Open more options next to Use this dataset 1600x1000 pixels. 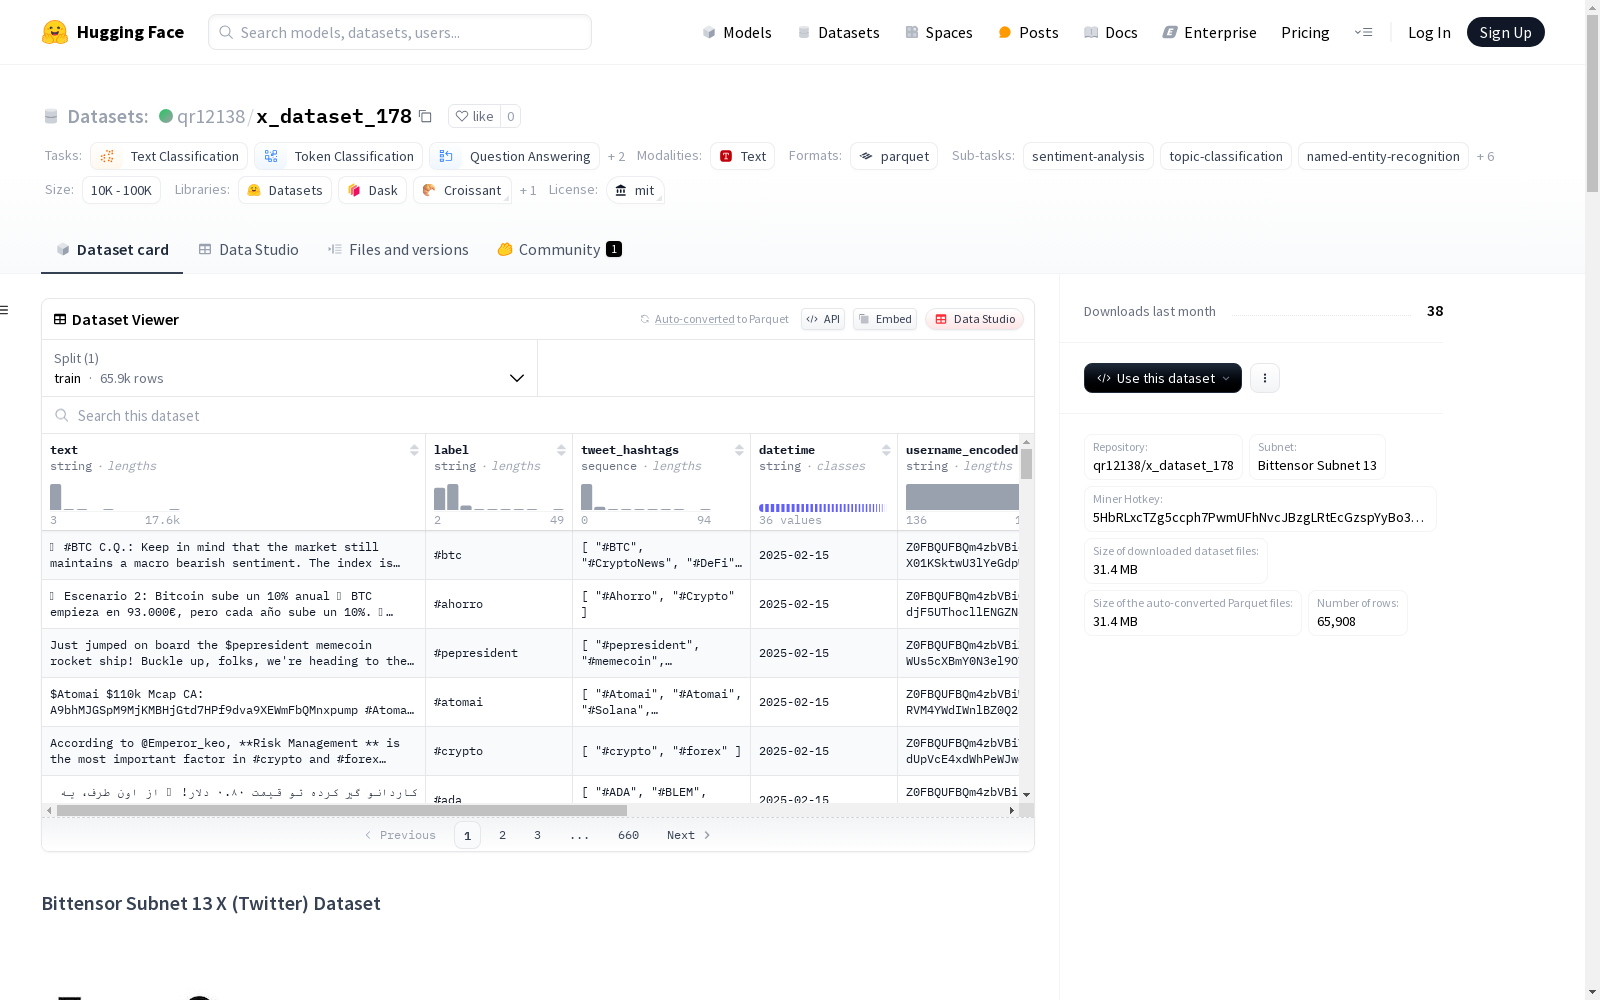[x=1265, y=378]
